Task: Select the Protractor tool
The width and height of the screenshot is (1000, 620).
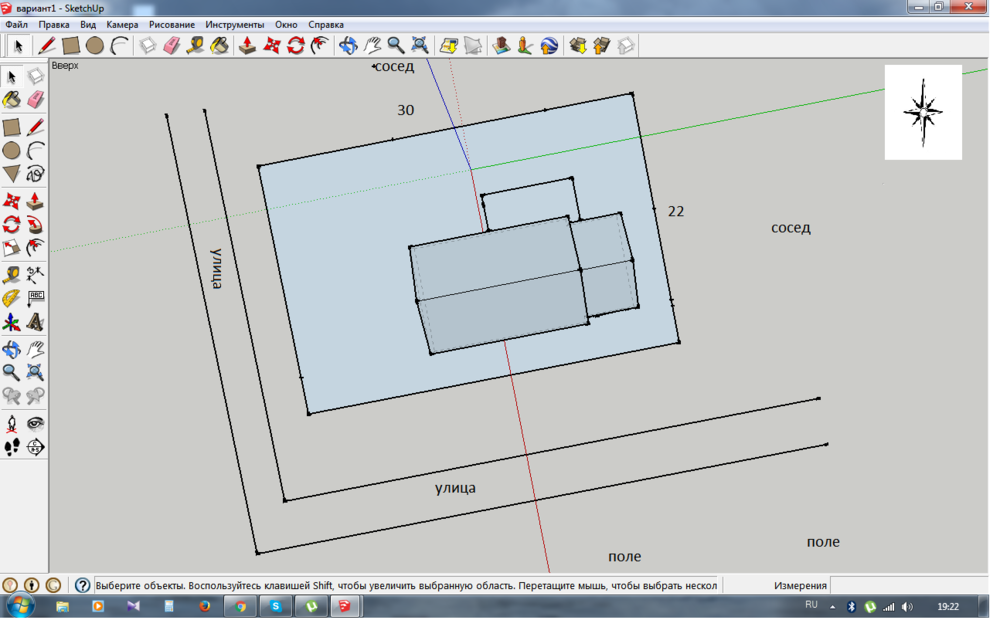Action: [11, 298]
